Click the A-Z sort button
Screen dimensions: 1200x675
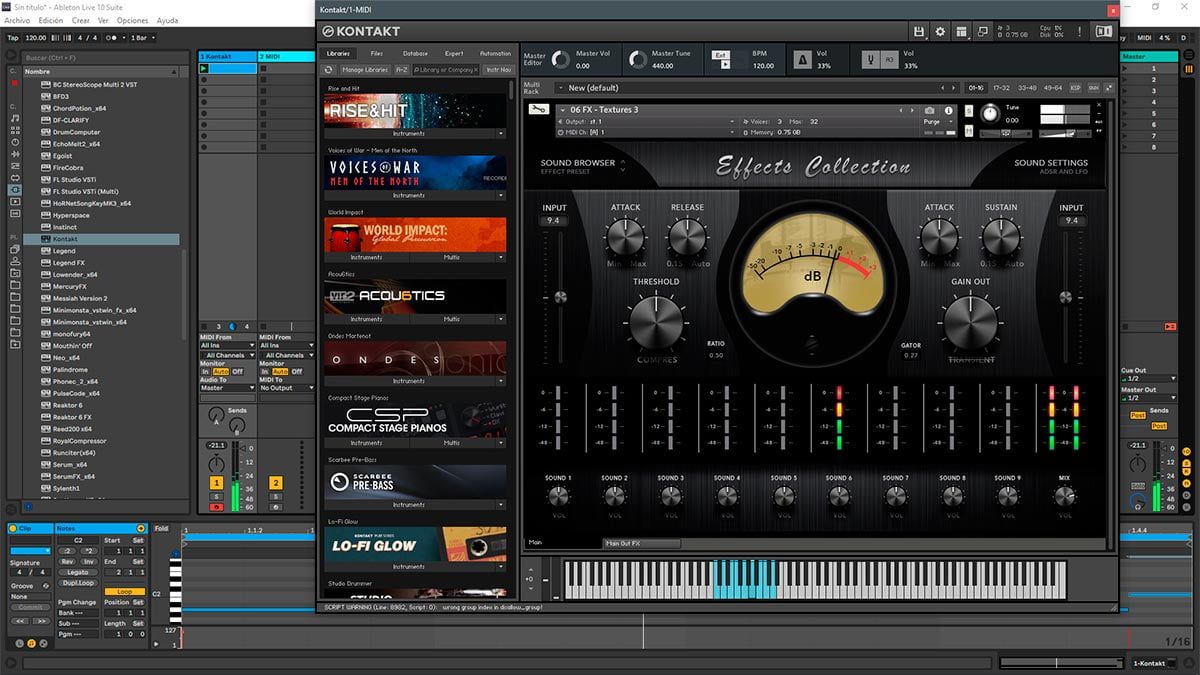pos(402,70)
